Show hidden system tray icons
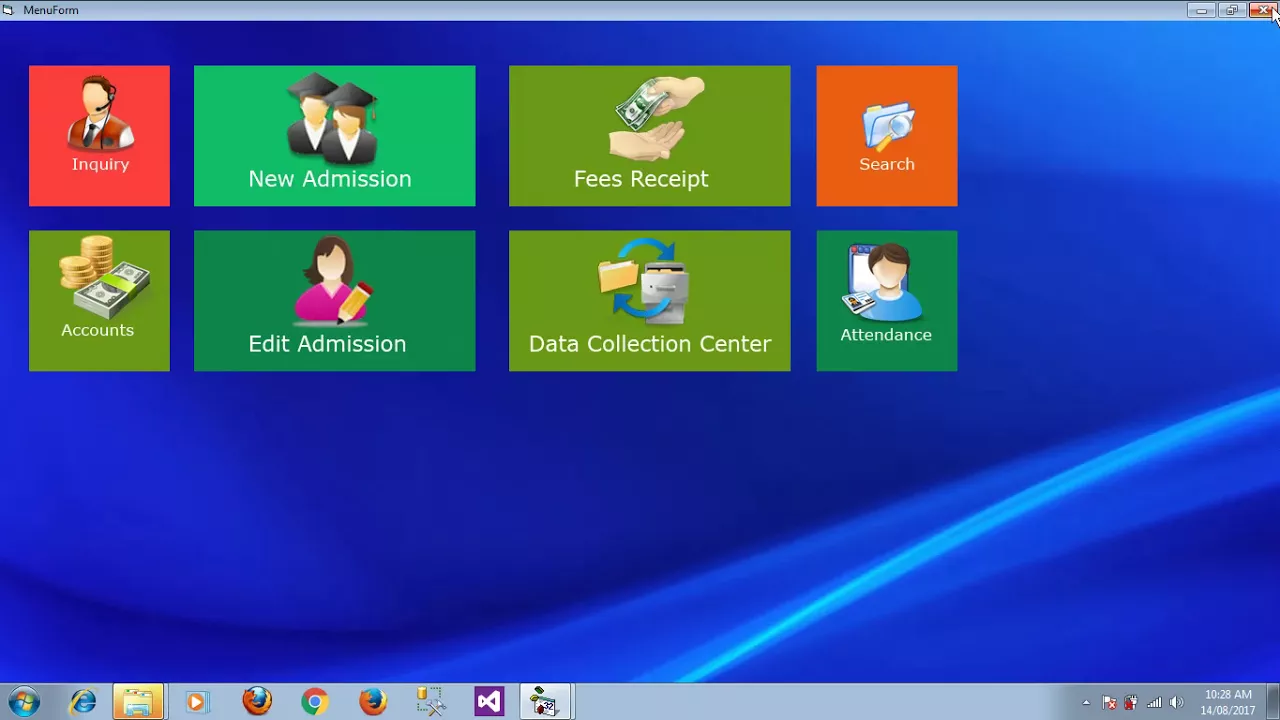 click(x=1086, y=703)
